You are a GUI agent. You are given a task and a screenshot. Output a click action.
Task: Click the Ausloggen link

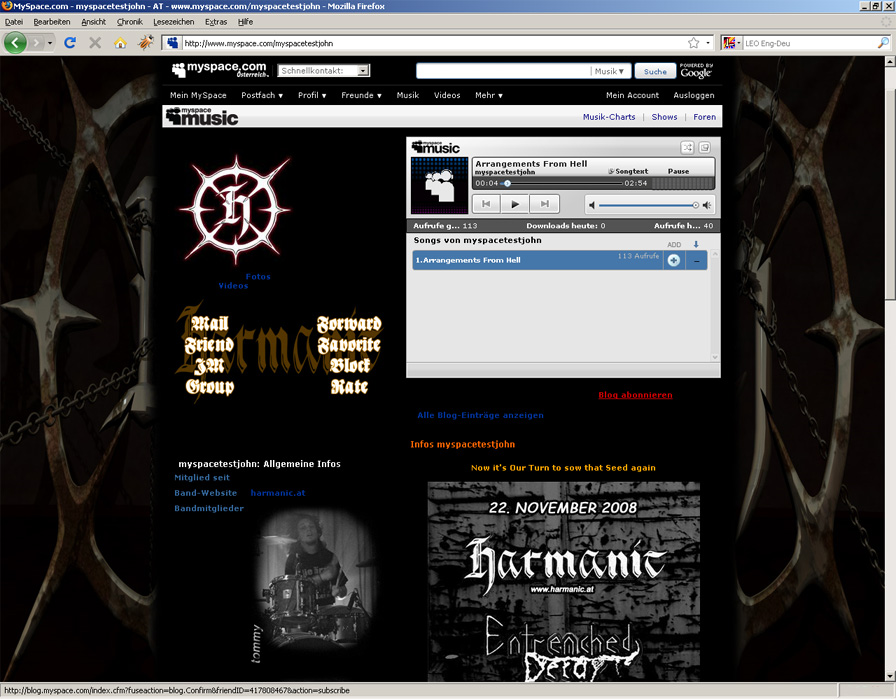(x=693, y=95)
